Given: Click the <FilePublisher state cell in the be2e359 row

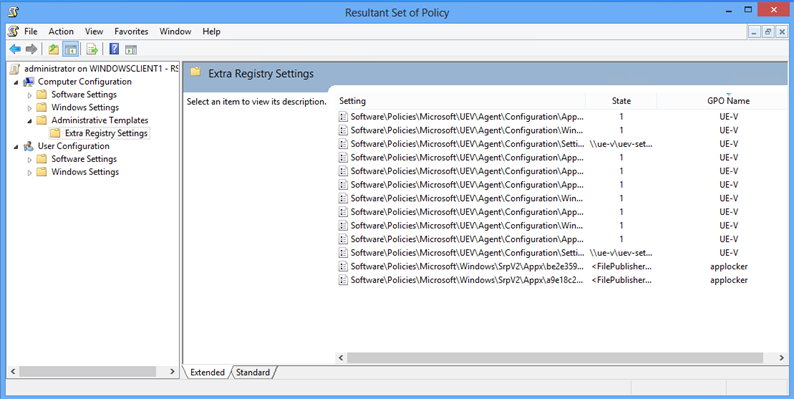Looking at the screenshot, I should 621,266.
